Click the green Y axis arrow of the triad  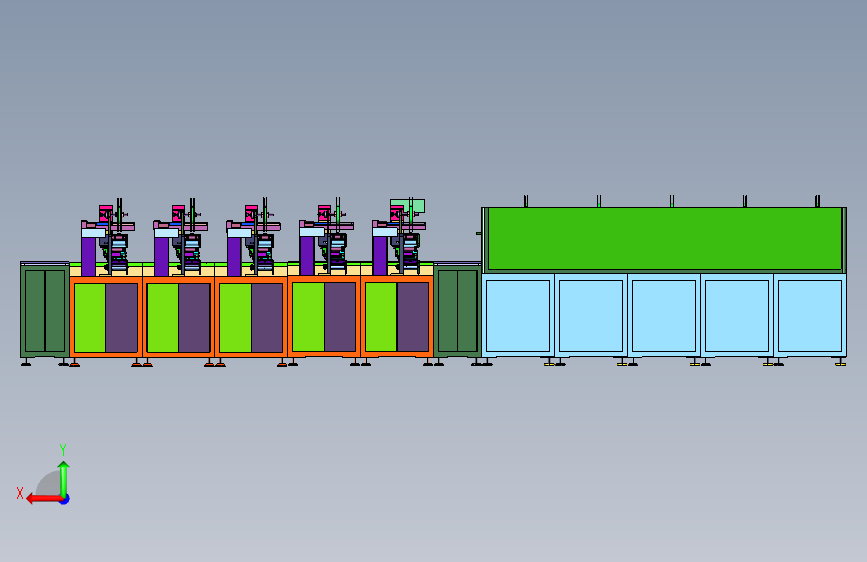click(x=64, y=478)
